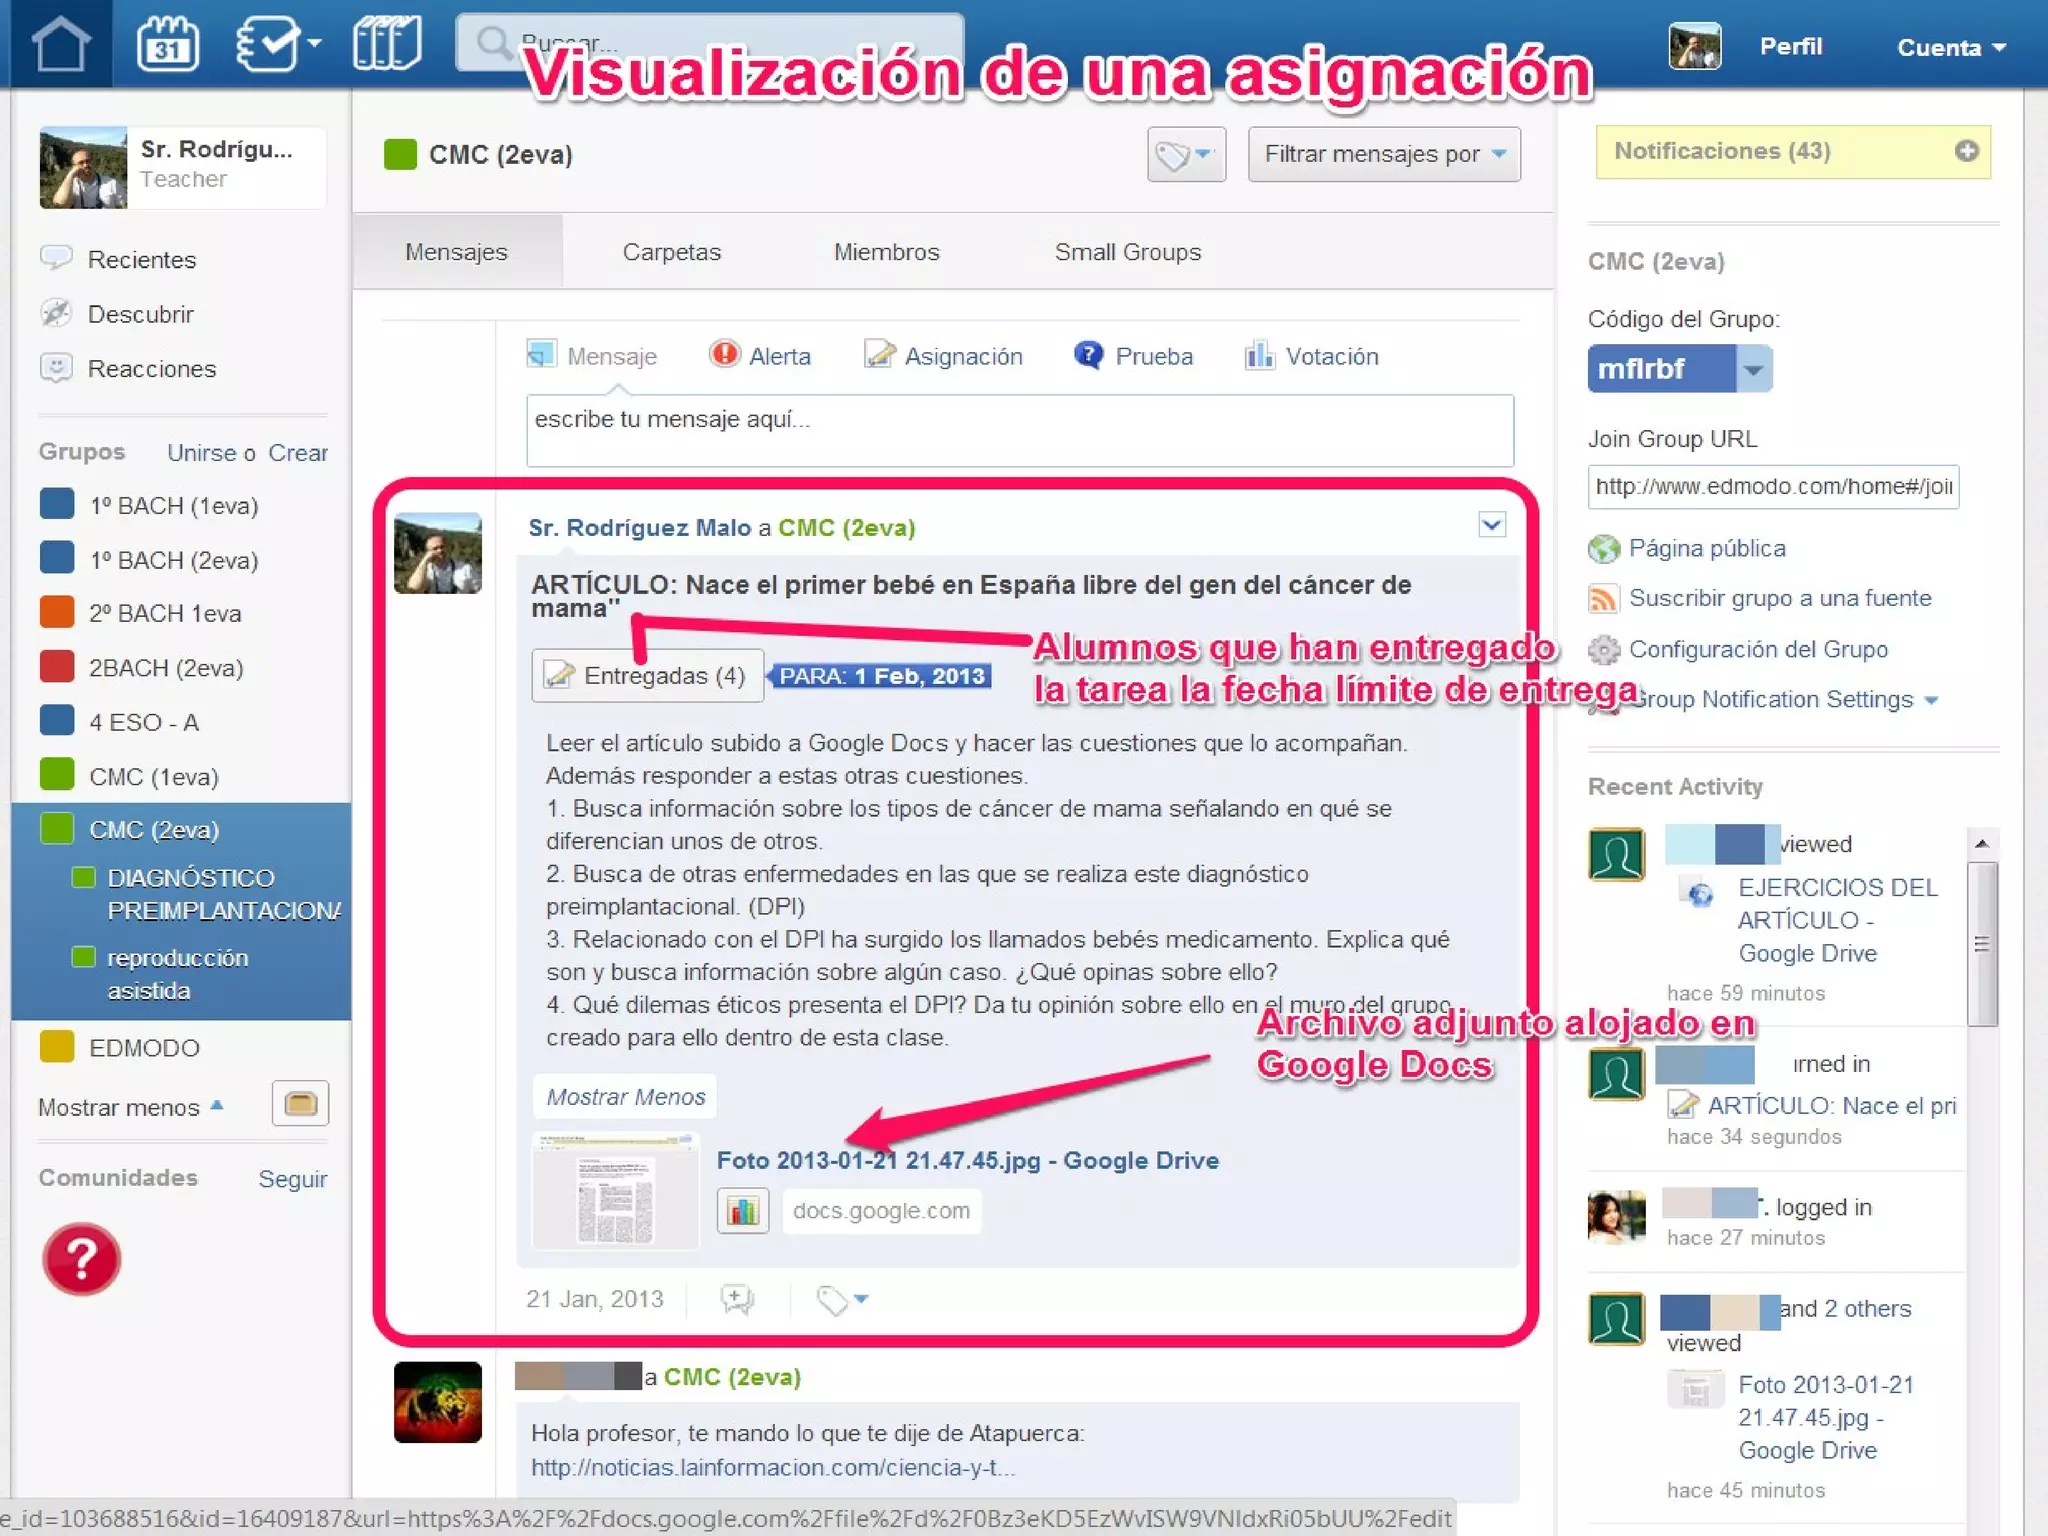Open the Filtrar mensajes por dropdown

(x=1383, y=154)
